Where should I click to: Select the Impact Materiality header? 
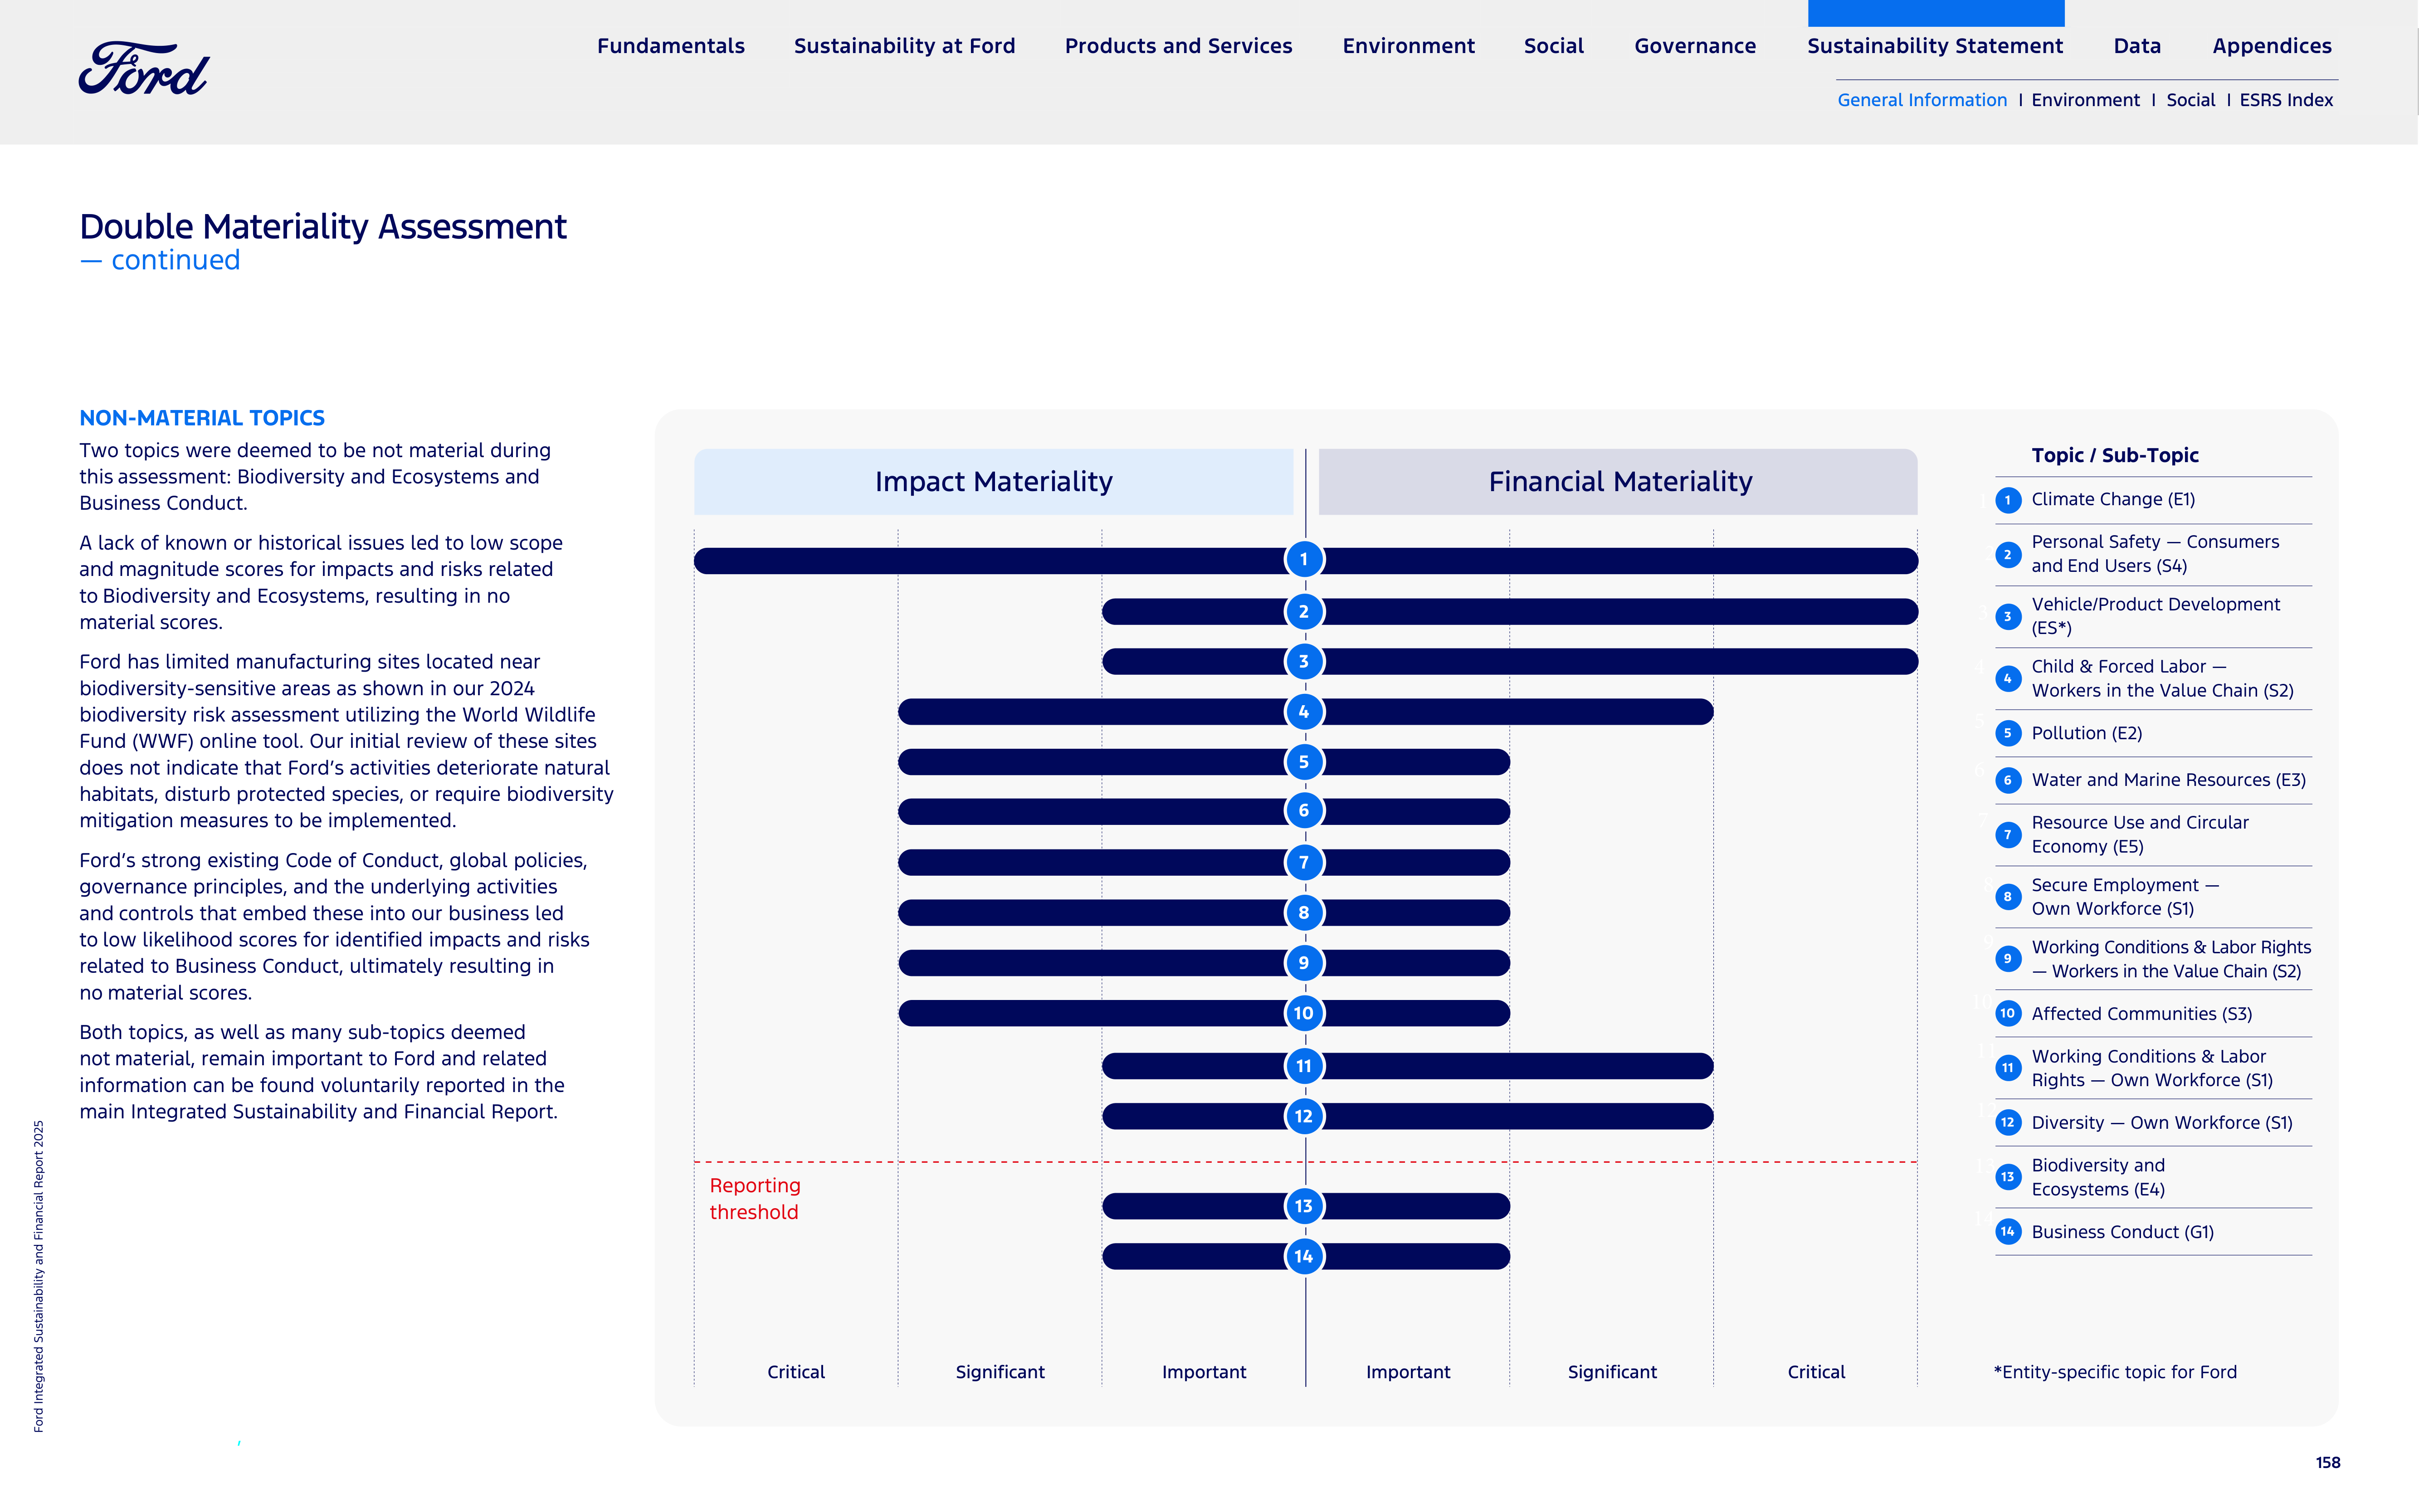pos(993,482)
